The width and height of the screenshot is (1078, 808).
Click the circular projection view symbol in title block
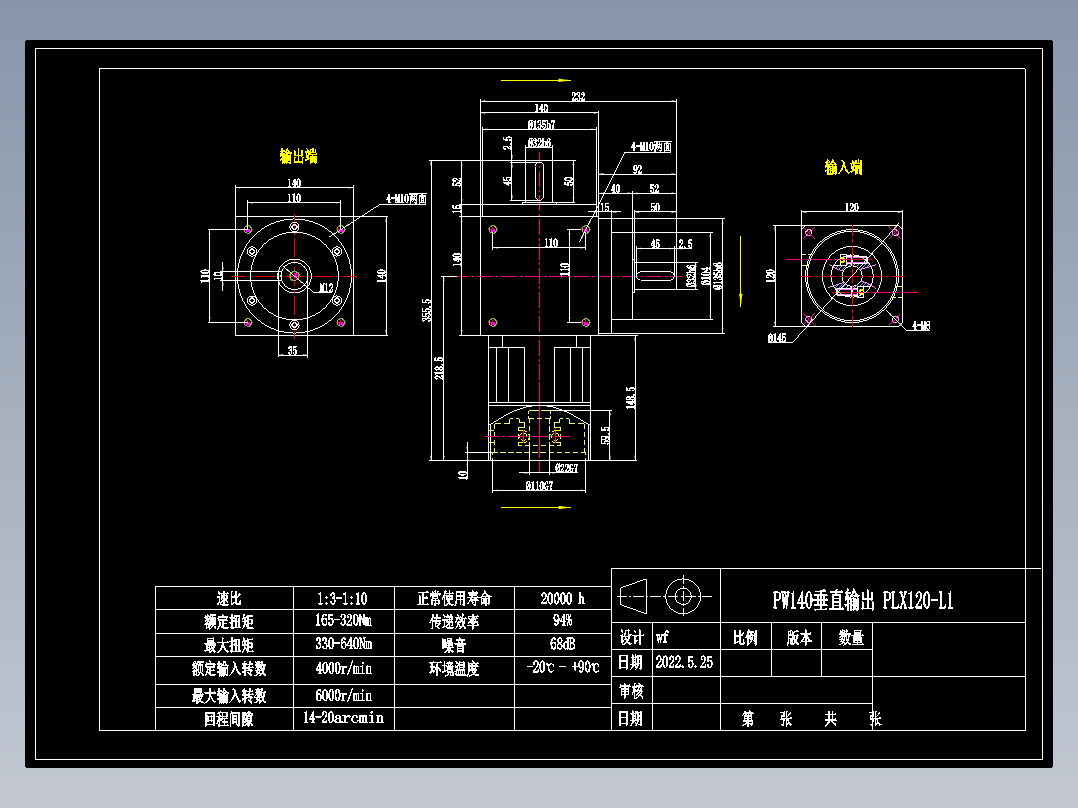(682, 597)
